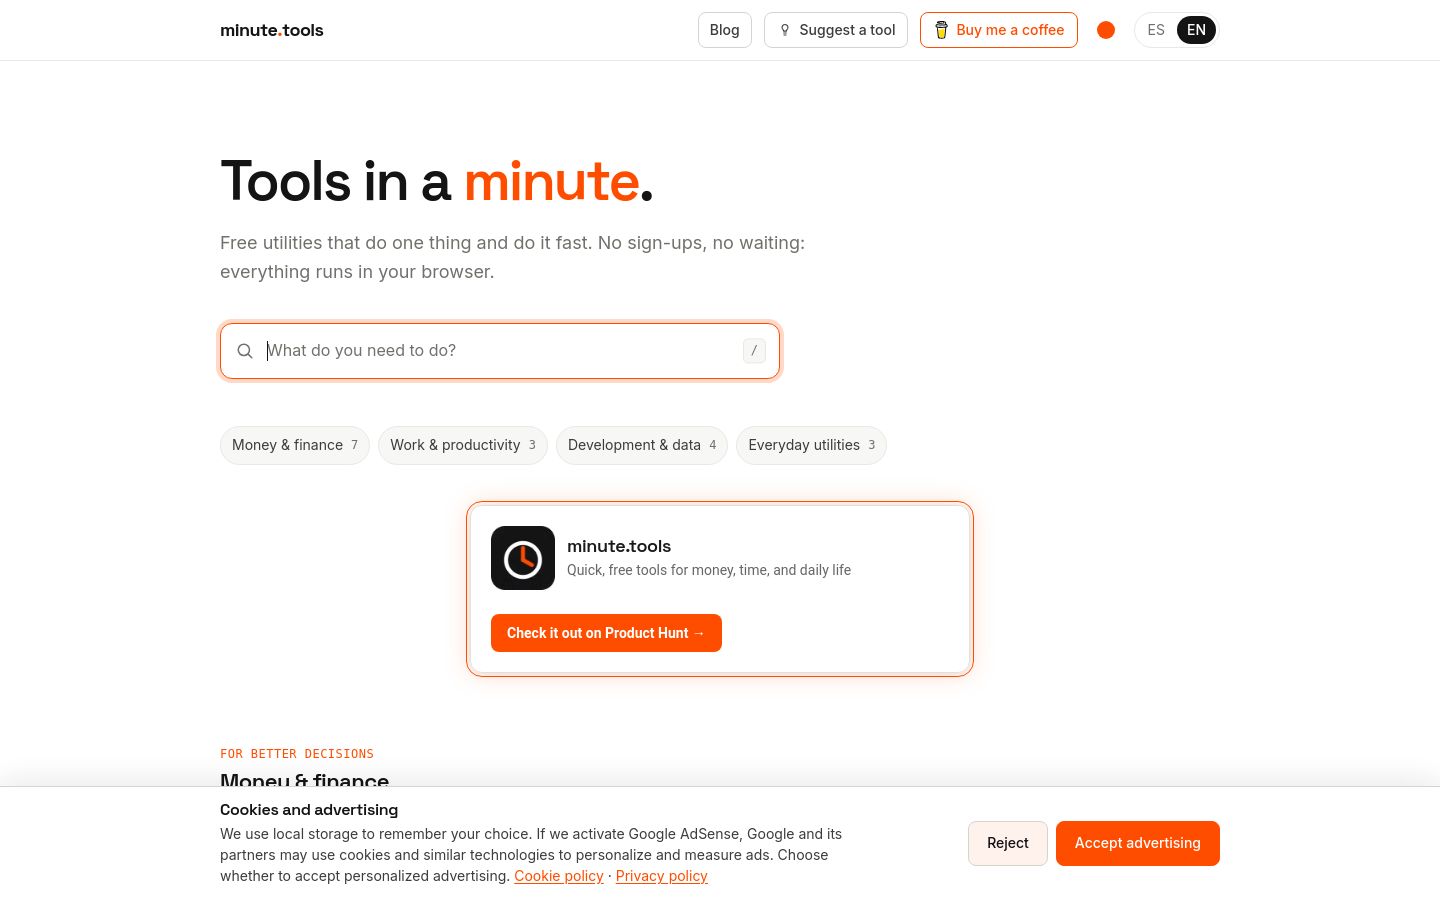1440x900 pixels.
Task: Click the orange circle theme toggle
Action: coord(1106,30)
